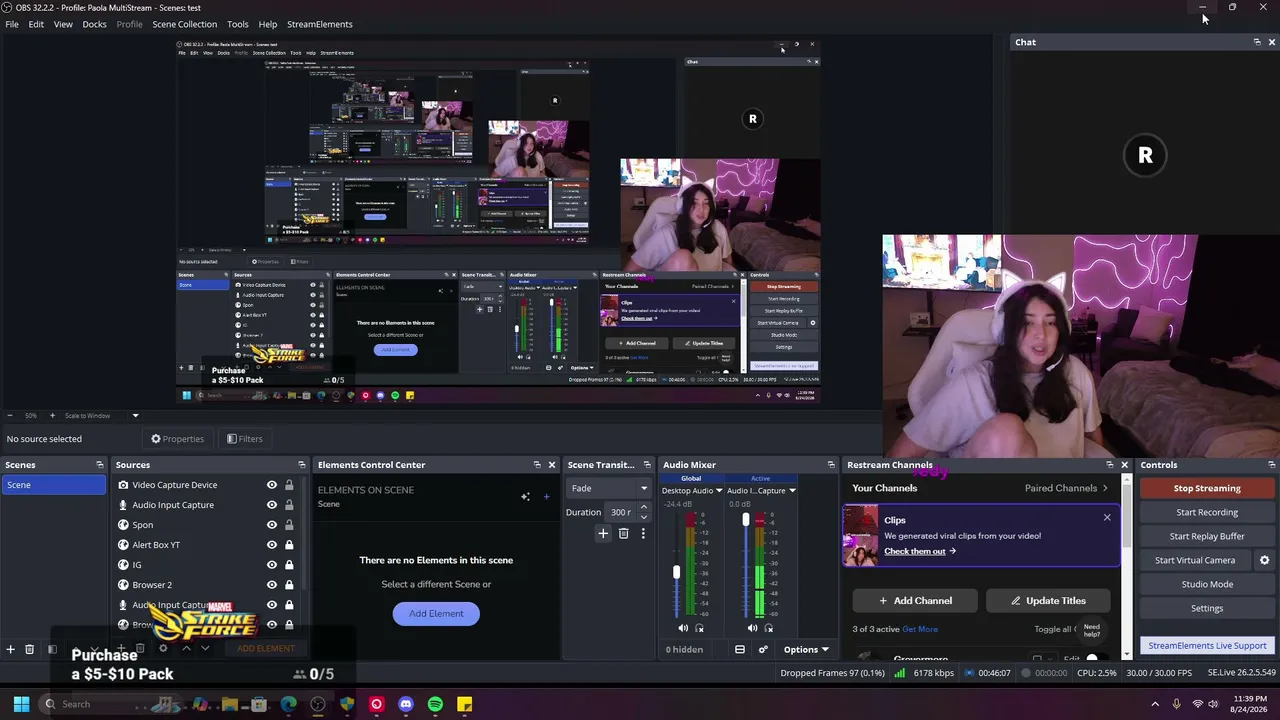Viewport: 1280px width, 720px height.
Task: Click plus icon in Elements on Scene header
Action: click(546, 496)
